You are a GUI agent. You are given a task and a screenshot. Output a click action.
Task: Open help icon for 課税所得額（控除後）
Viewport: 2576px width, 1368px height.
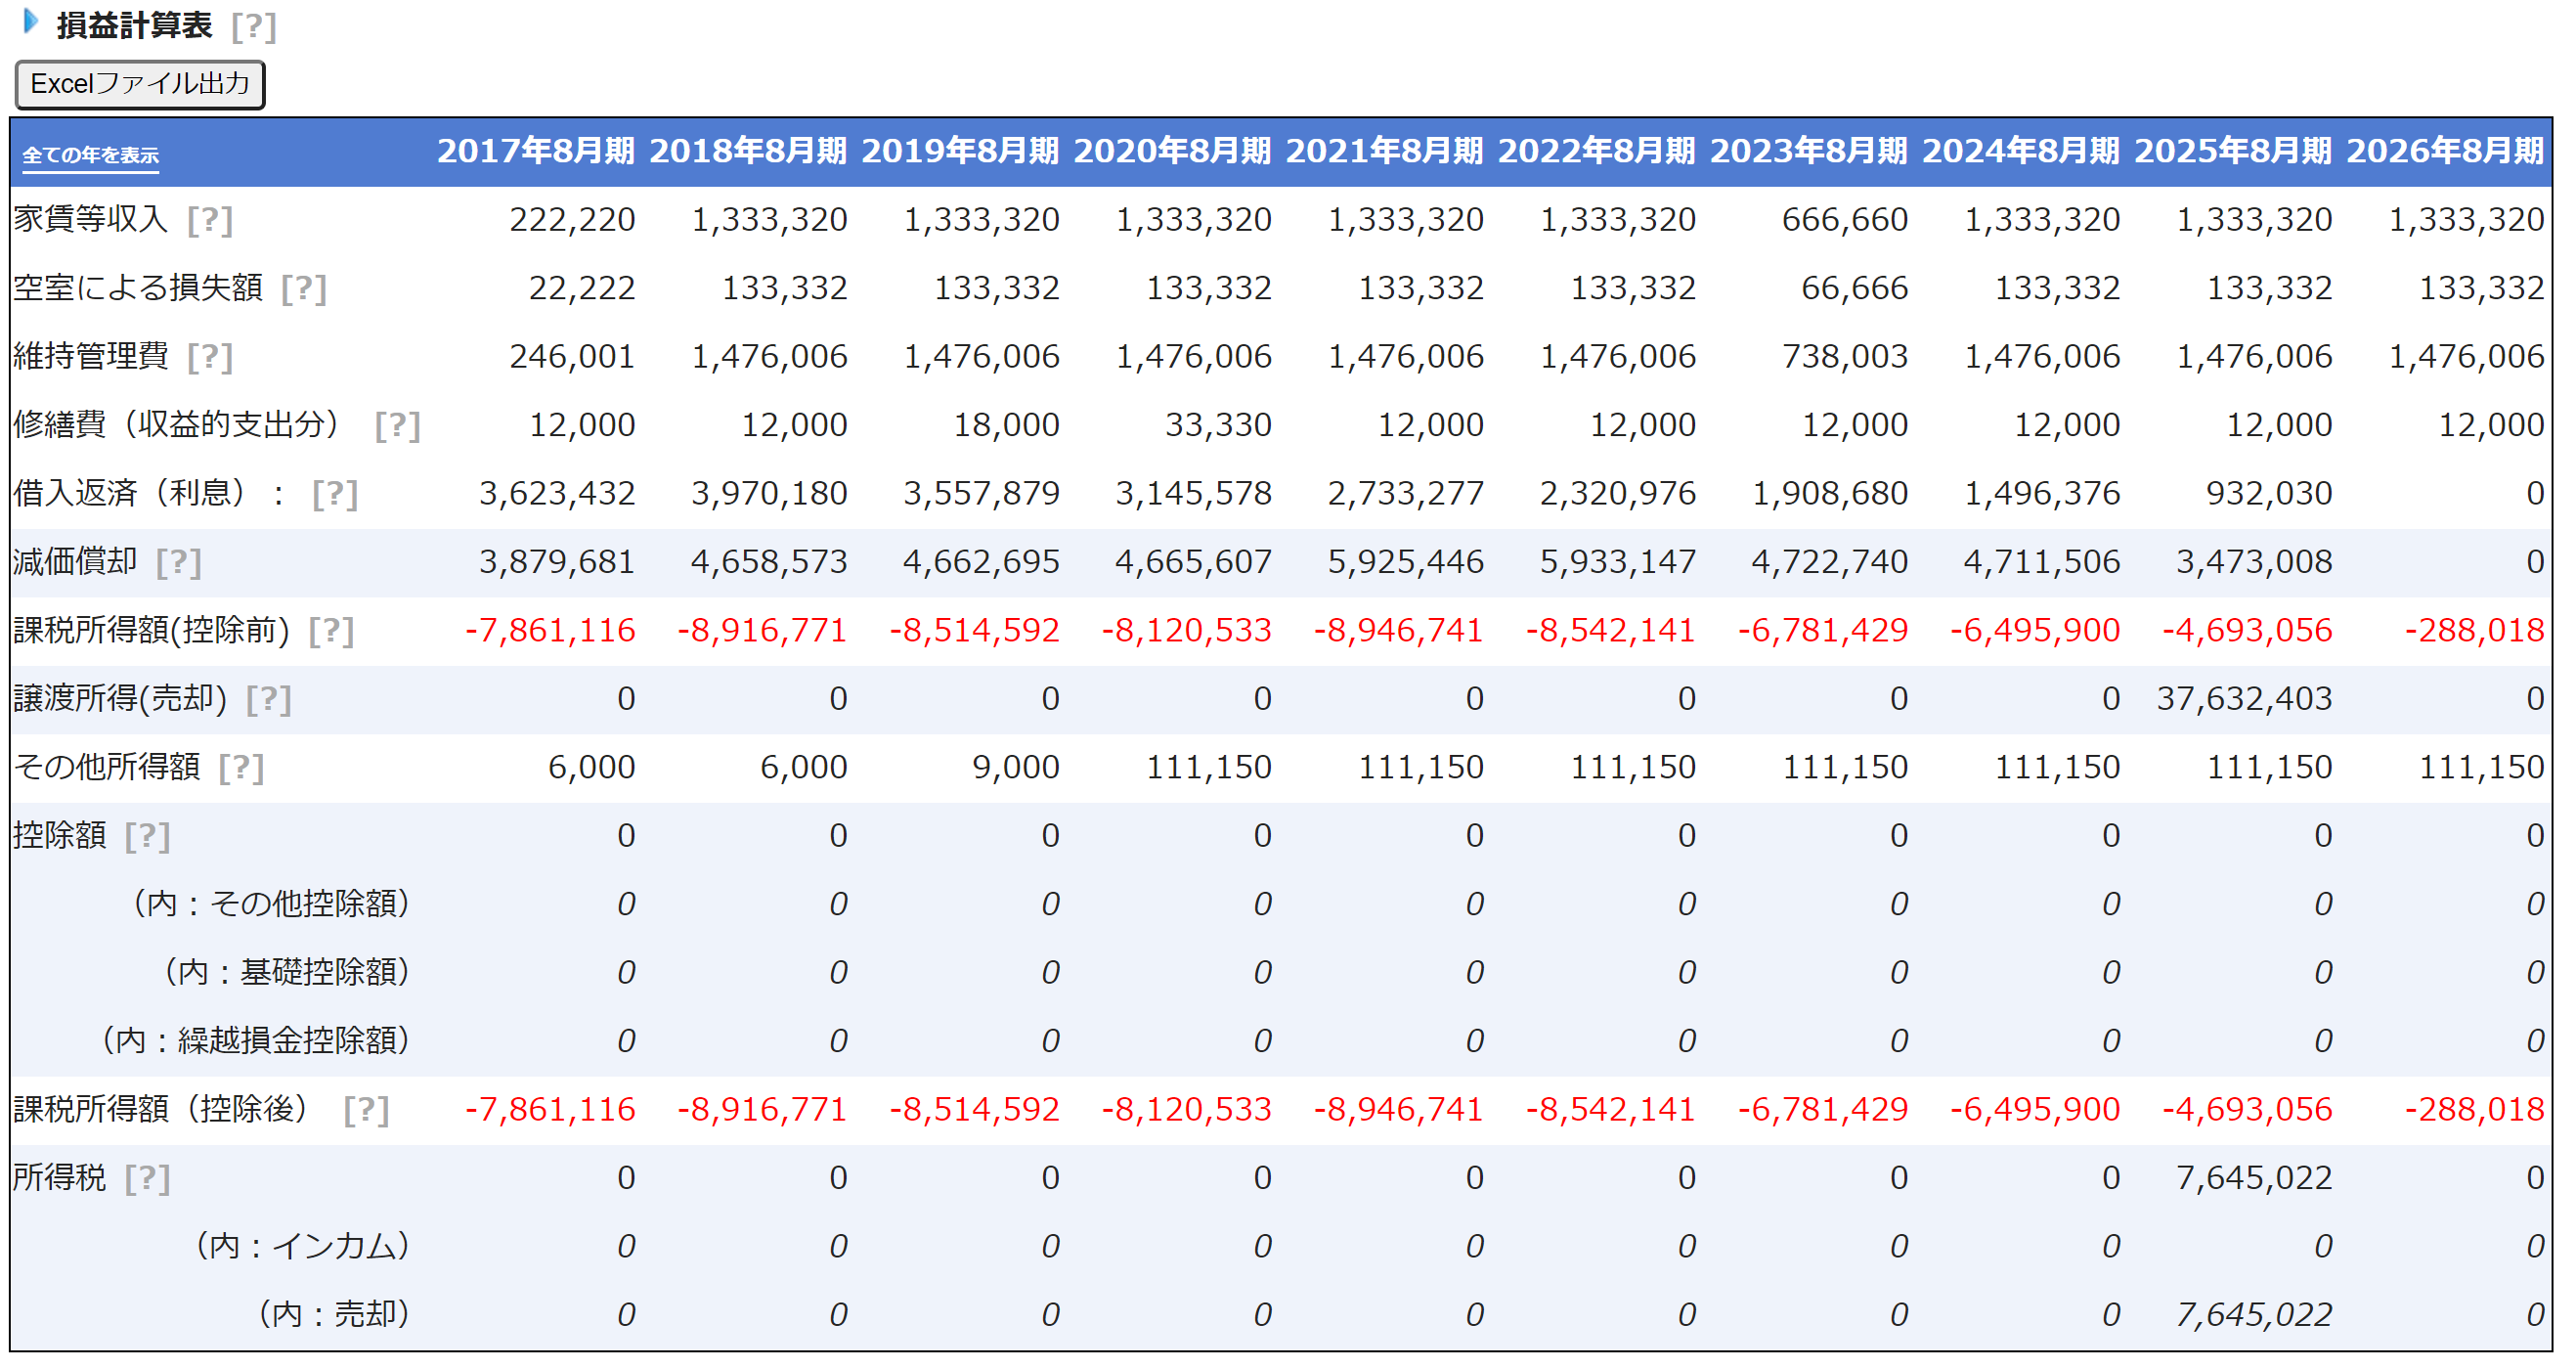[x=366, y=1109]
